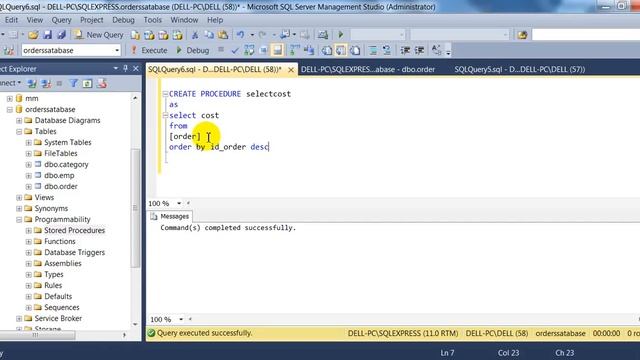Click the Debug button
Image resolution: width=640 pixels, height=360 pixels.
[193, 50]
